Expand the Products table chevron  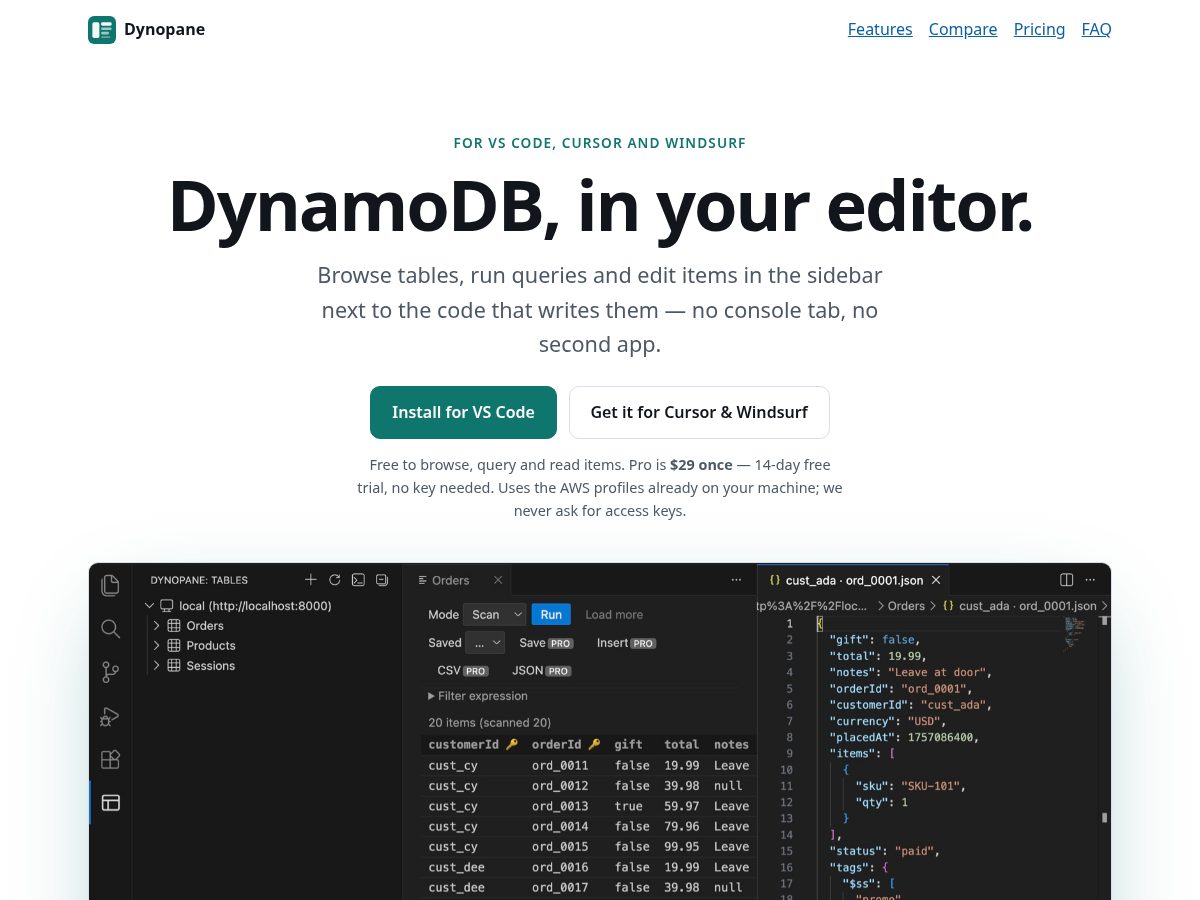(x=157, y=646)
